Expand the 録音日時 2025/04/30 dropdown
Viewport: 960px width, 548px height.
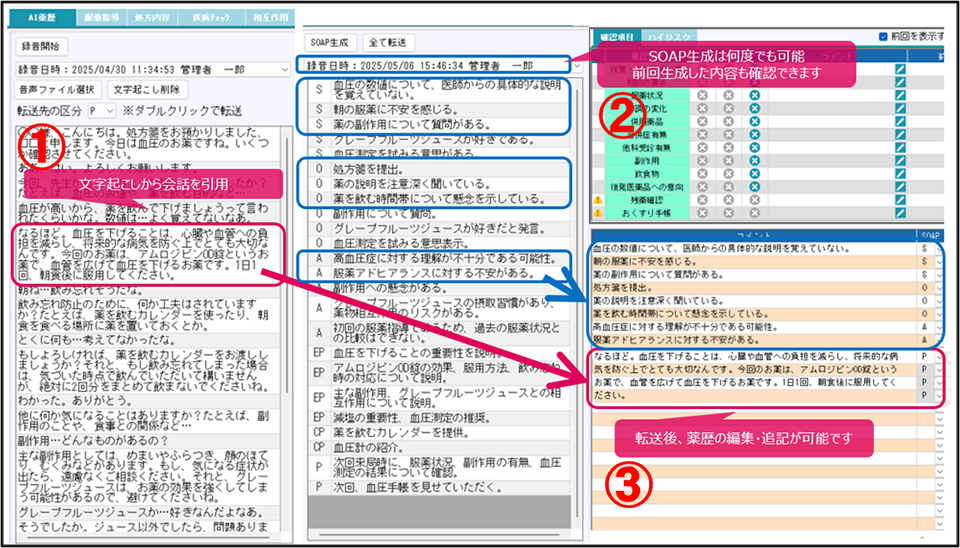click(x=287, y=69)
